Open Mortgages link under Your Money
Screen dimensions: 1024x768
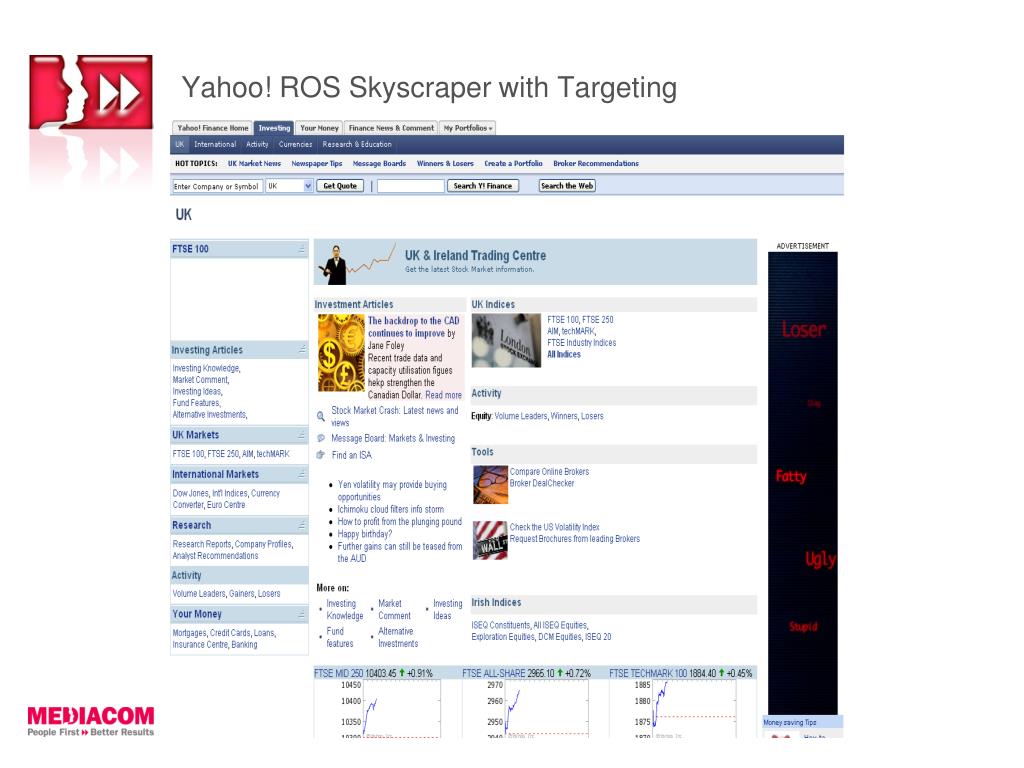[x=189, y=633]
